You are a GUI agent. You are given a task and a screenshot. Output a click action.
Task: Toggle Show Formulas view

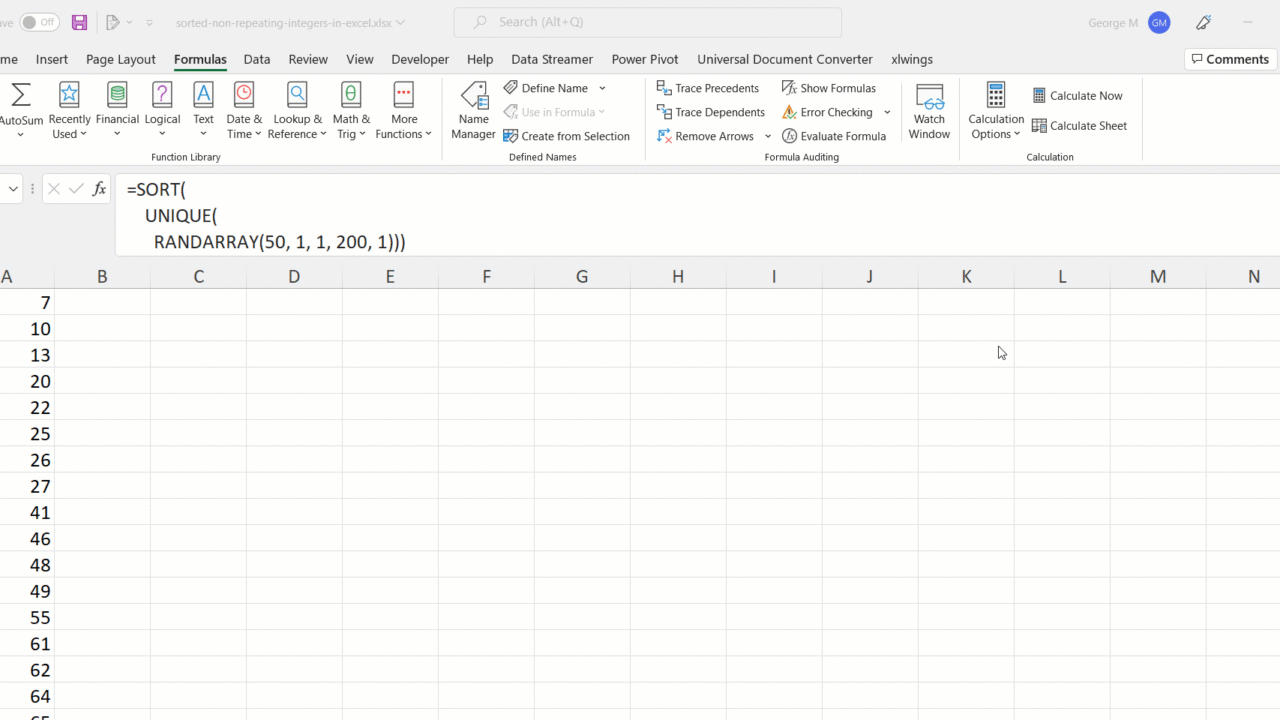[x=829, y=88]
